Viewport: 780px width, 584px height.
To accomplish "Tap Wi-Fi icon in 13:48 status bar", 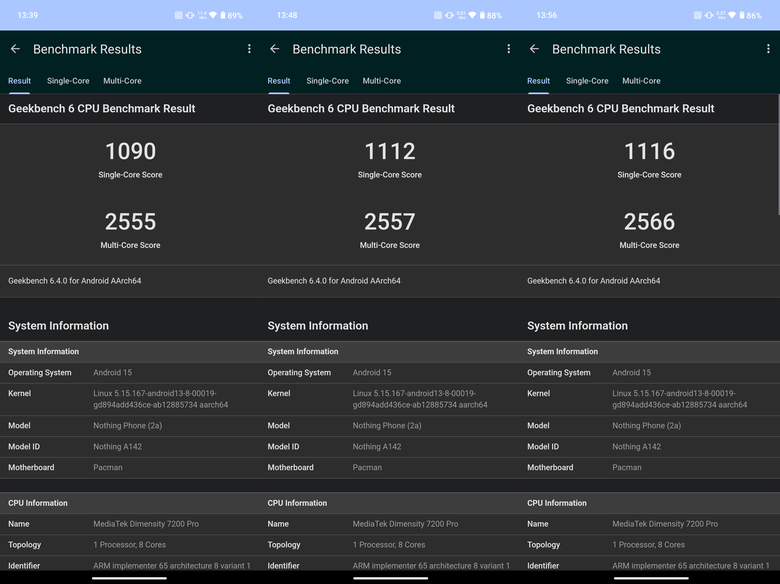I will [x=473, y=15].
